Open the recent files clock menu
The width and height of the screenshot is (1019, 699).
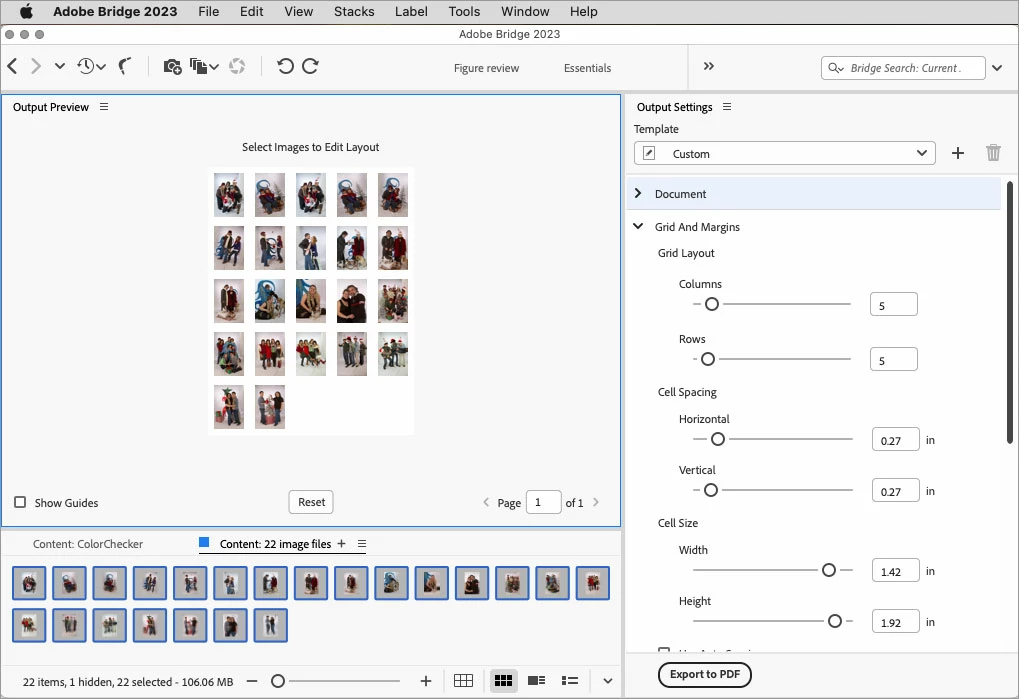pos(91,66)
